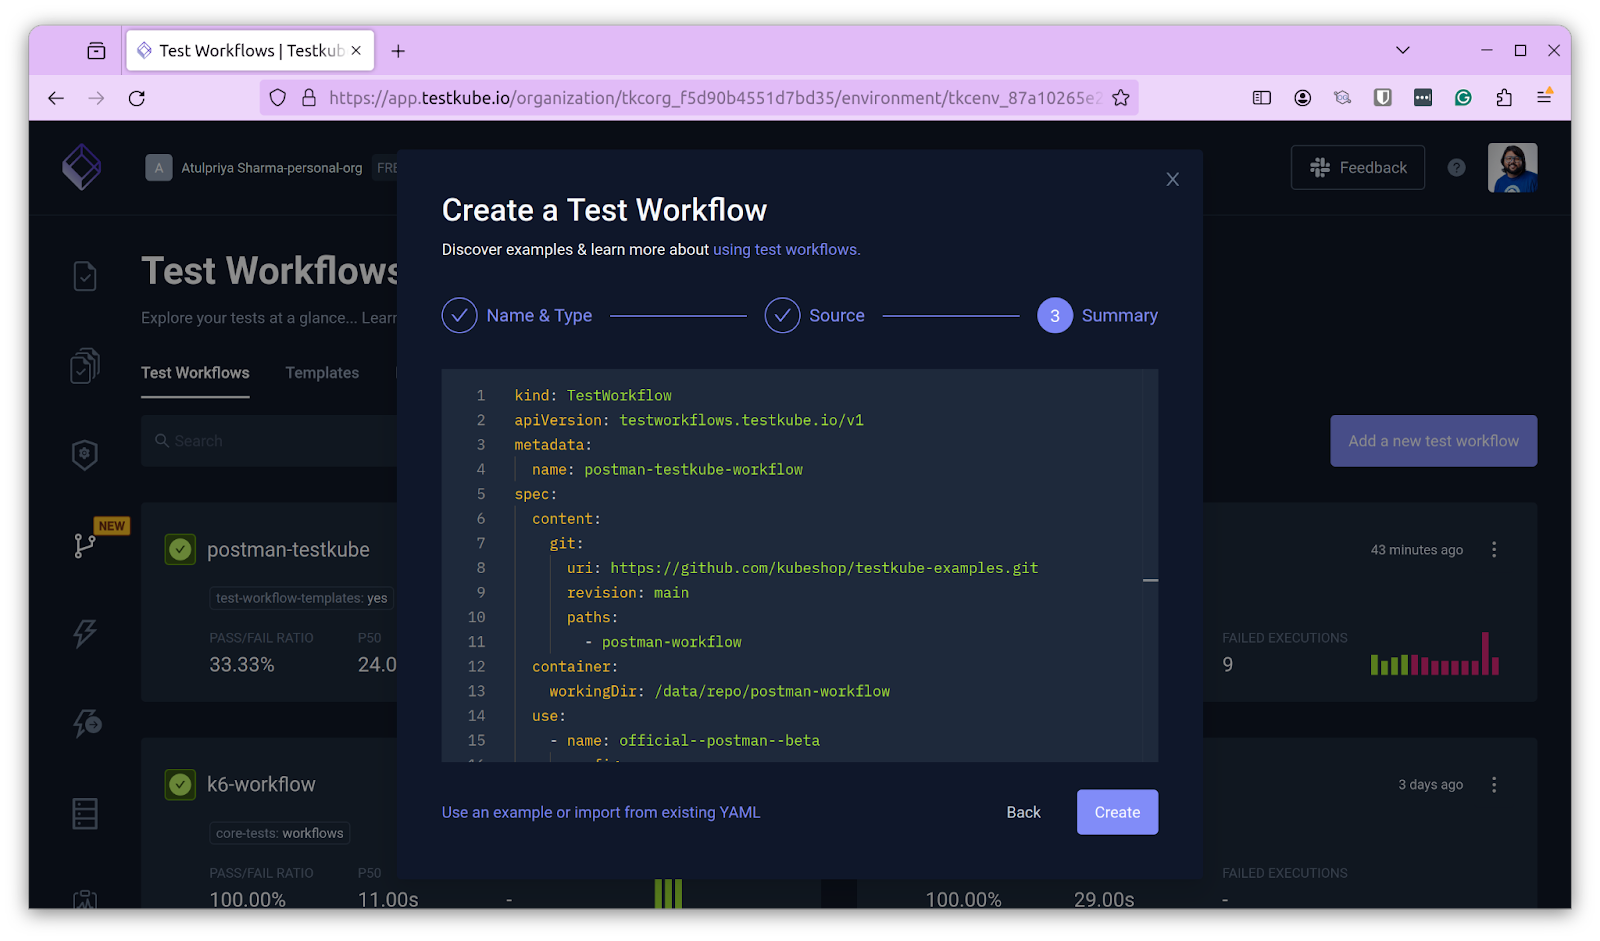Click the postman-testkube executions bar chart
1600x941 pixels.
click(x=1434, y=654)
